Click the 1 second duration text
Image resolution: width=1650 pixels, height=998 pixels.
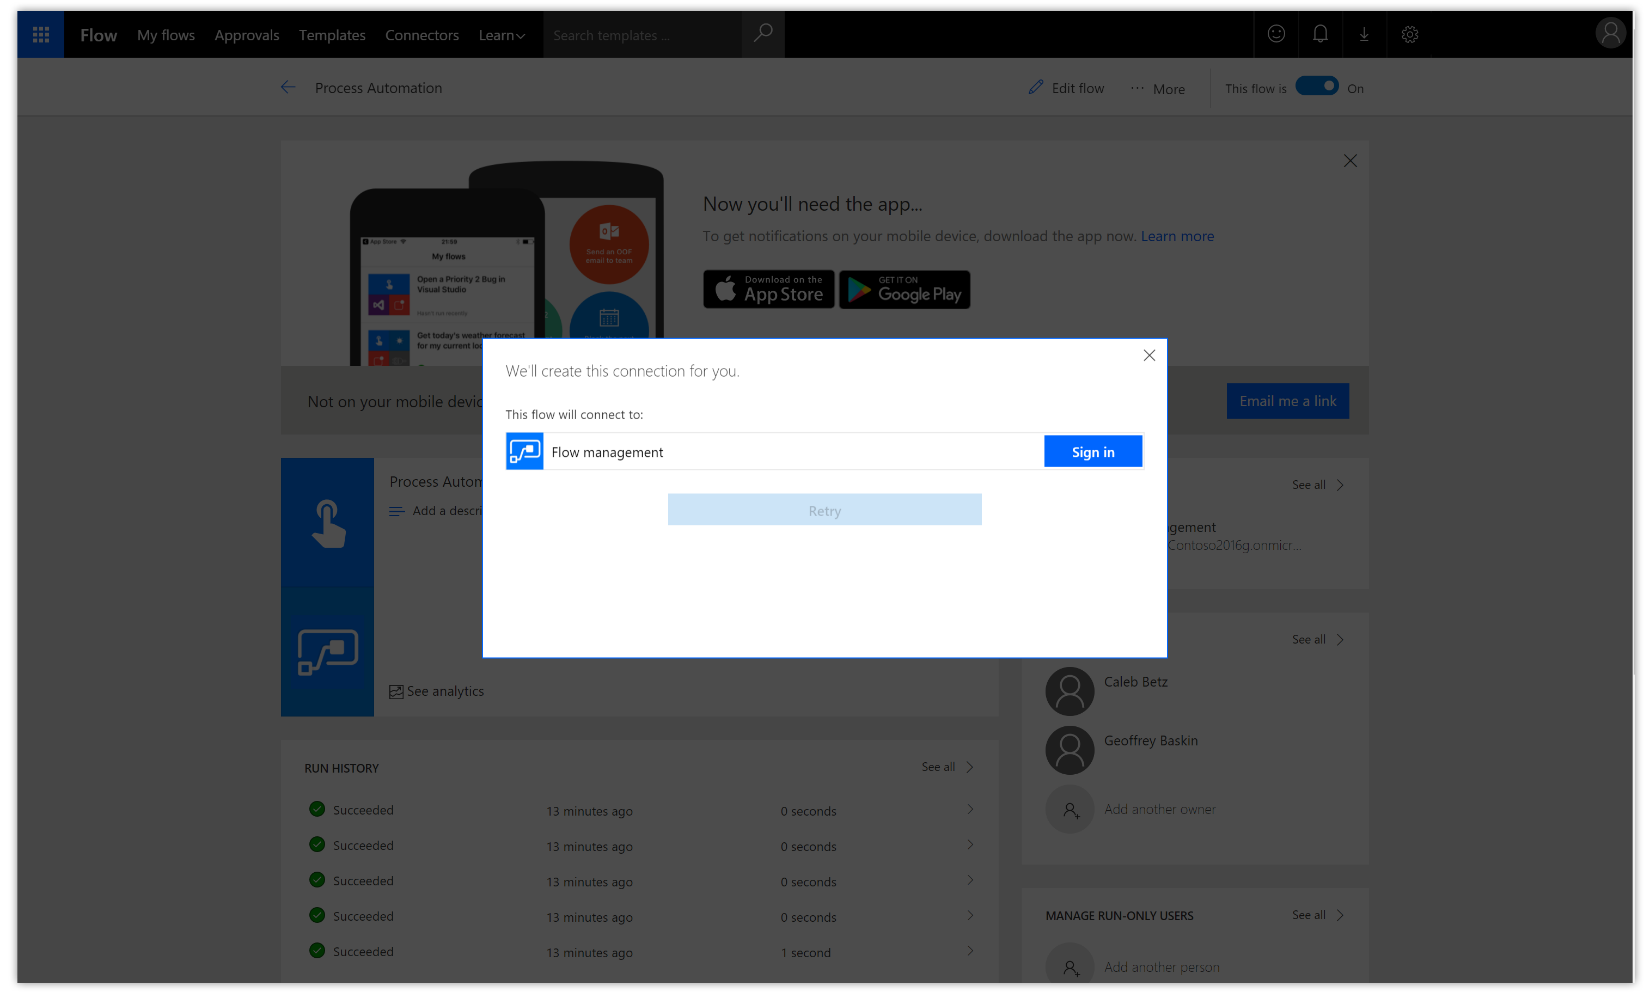click(806, 953)
